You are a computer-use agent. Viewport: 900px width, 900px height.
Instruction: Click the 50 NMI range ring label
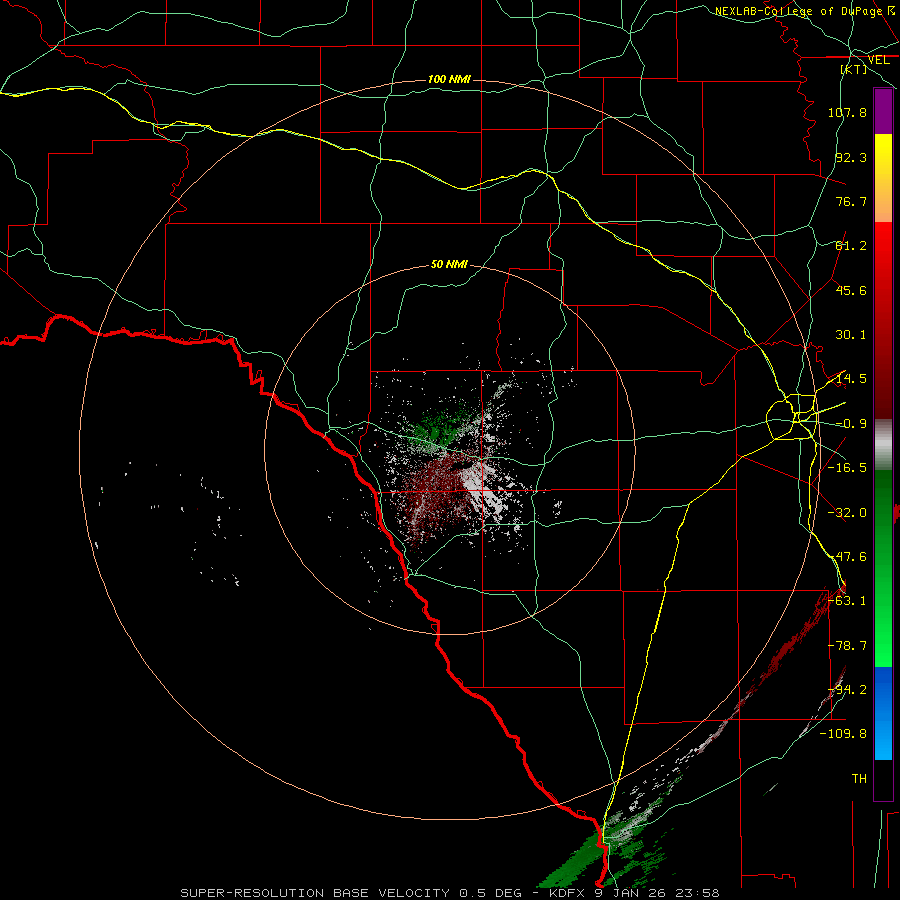point(449,265)
